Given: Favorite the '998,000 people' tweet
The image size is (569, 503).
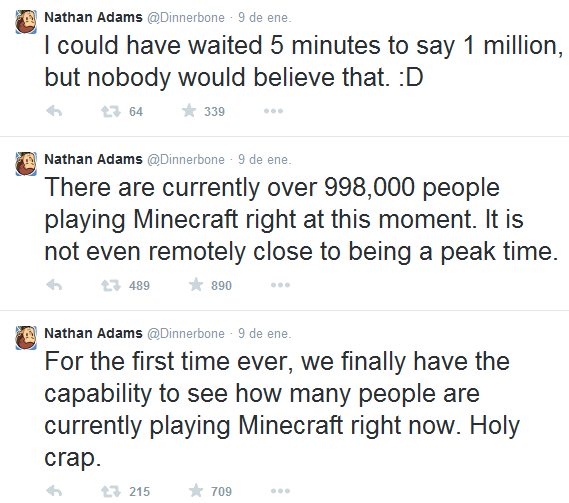Looking at the screenshot, I should [x=196, y=285].
